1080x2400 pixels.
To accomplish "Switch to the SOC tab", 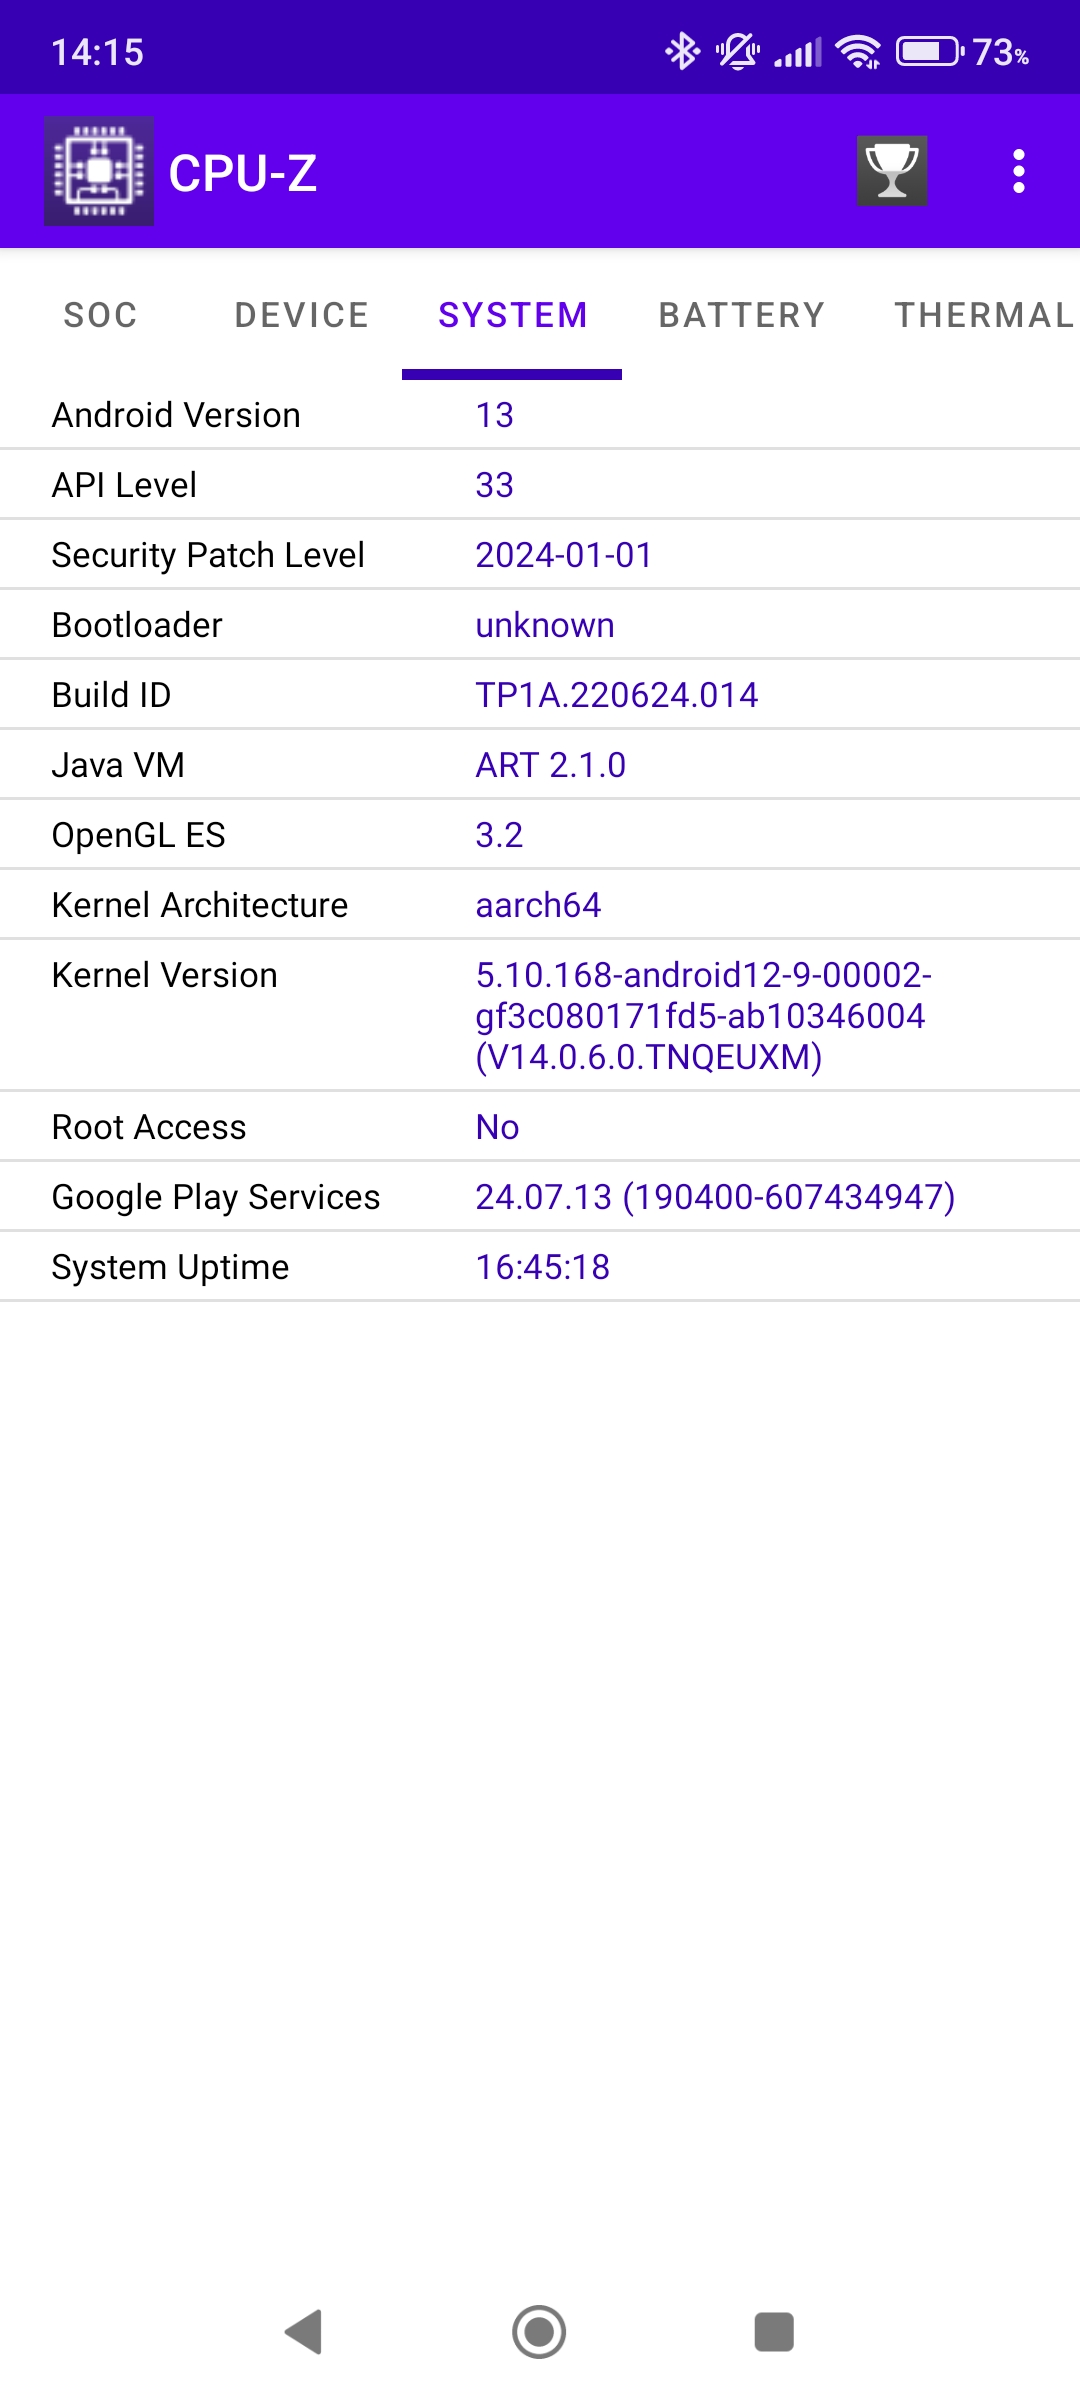I will (100, 315).
